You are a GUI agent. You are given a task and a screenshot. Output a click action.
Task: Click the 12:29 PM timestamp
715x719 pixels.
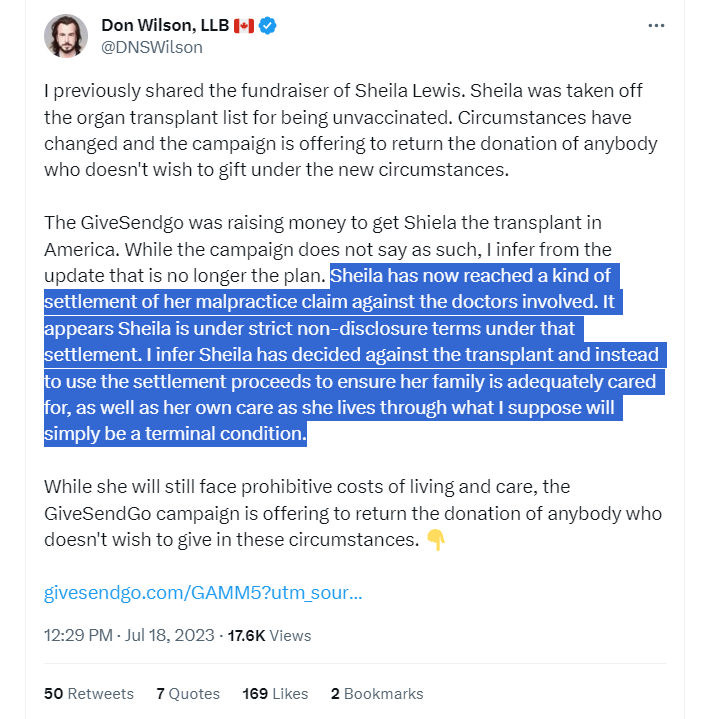pyautogui.click(x=78, y=636)
